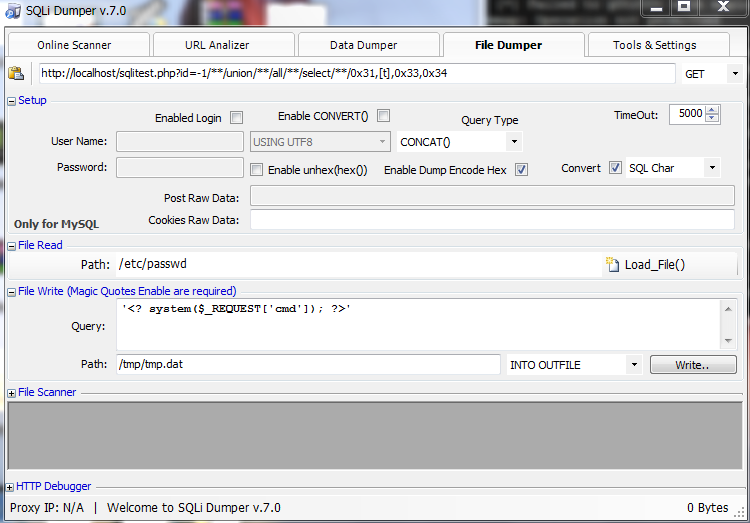The width and height of the screenshot is (750, 523).
Task: Collapse the File Read section
Action: point(12,246)
